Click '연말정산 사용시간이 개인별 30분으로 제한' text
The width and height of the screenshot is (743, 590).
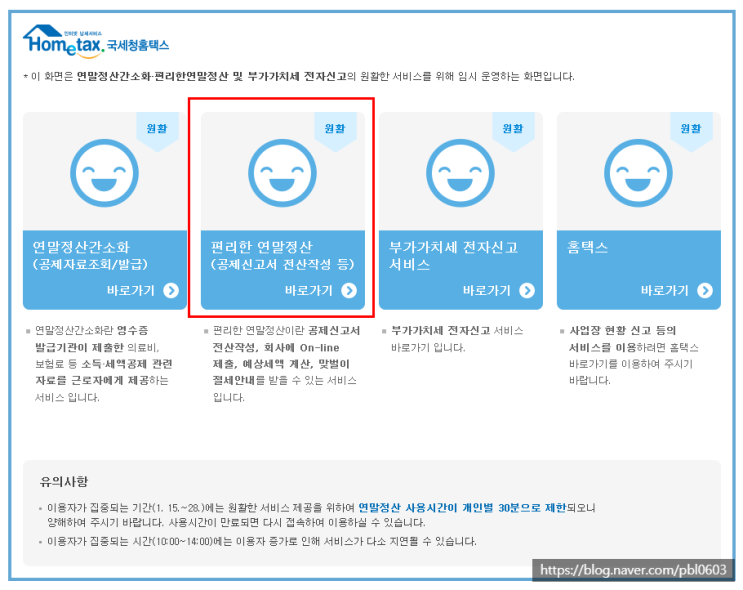tap(462, 508)
